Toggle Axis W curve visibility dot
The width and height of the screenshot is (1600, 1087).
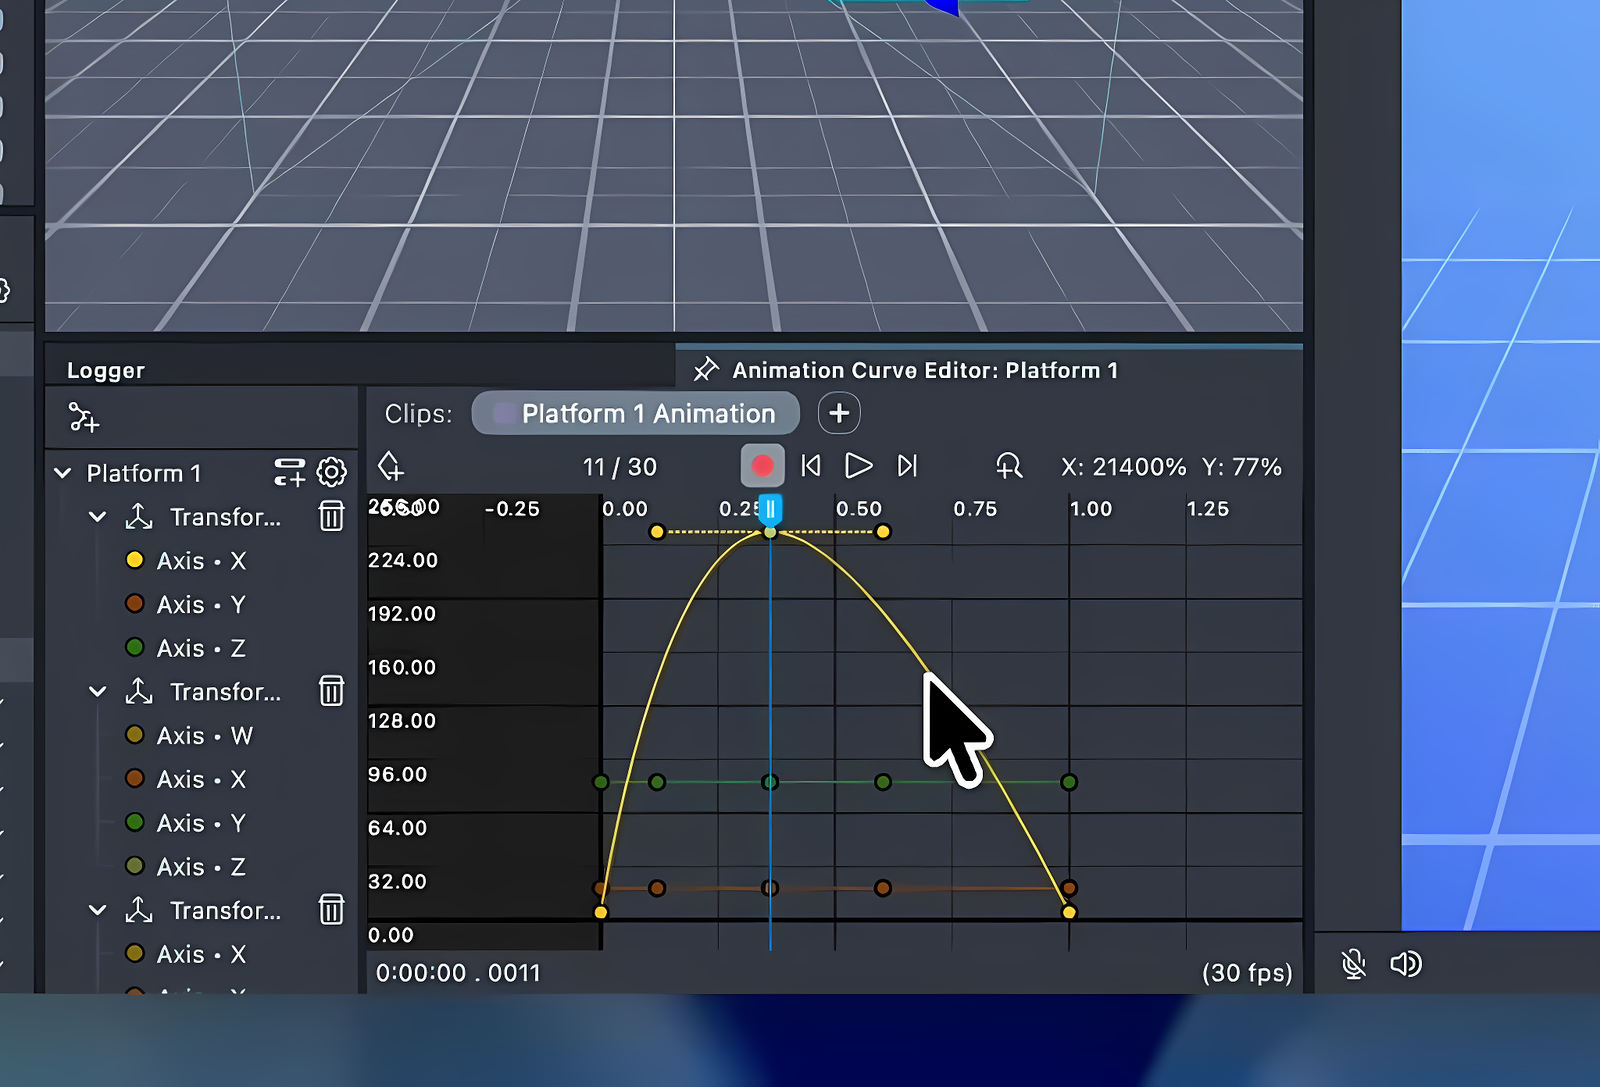135,735
